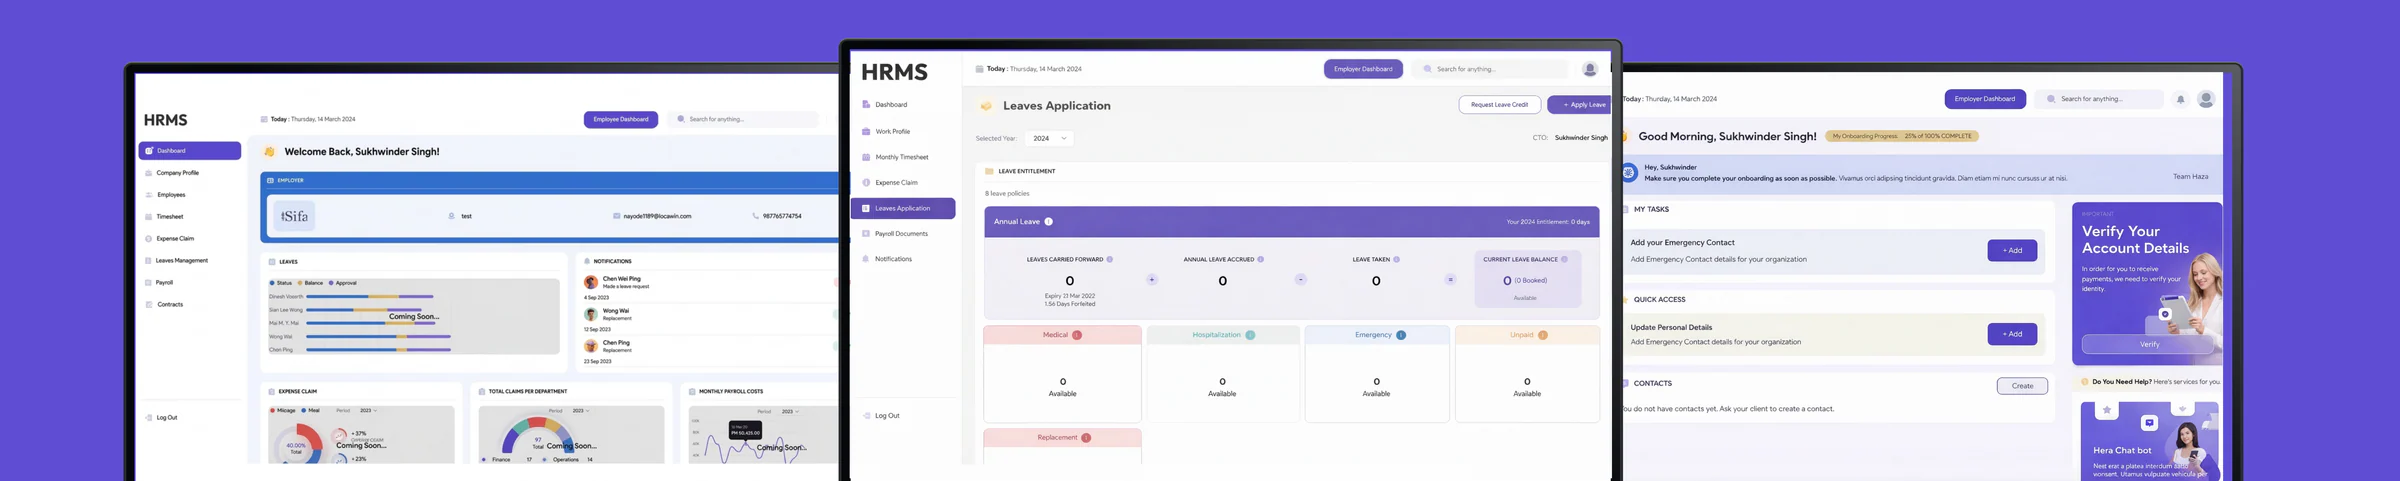
Task: Click Verify button on account details card
Action: (x=2149, y=345)
